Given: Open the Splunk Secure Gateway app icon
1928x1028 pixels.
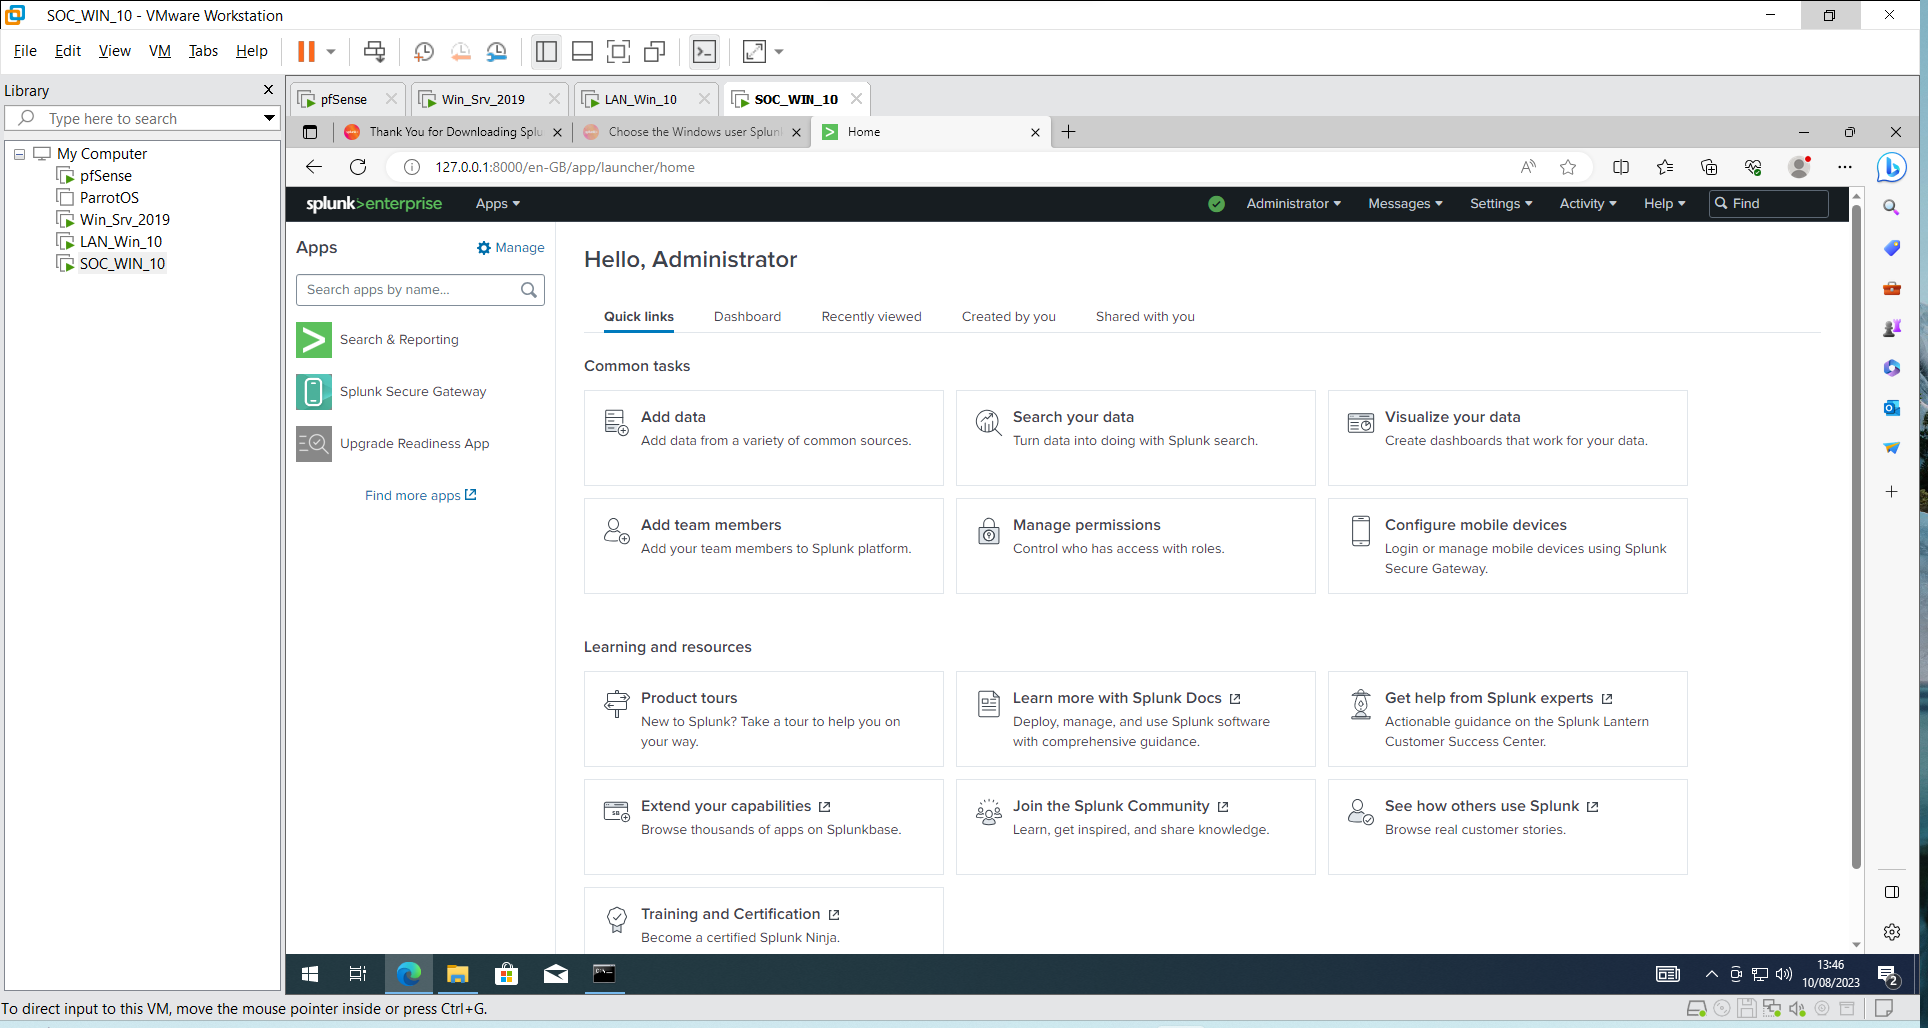Looking at the screenshot, I should pos(313,392).
